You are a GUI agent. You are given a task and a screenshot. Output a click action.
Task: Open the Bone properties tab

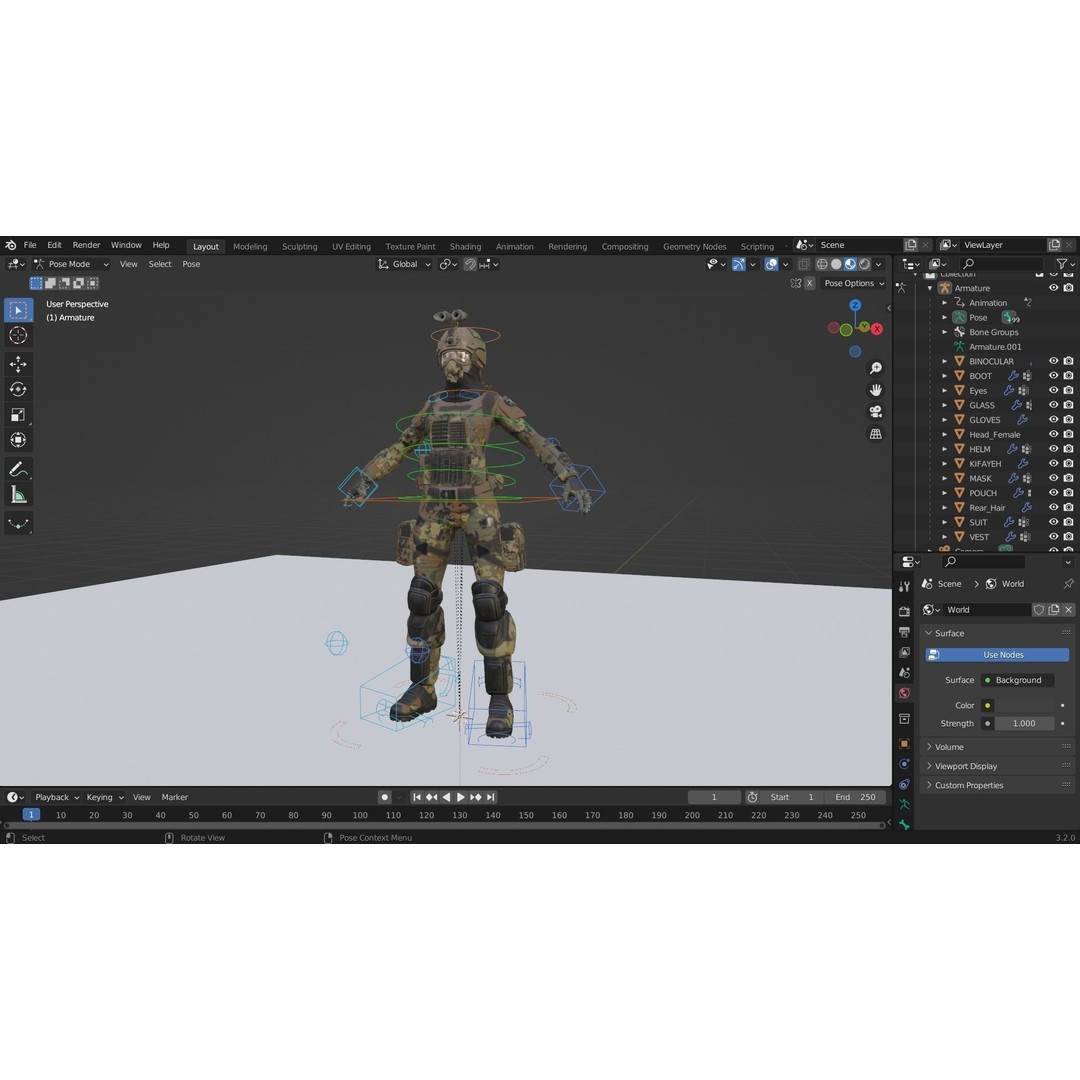904,824
